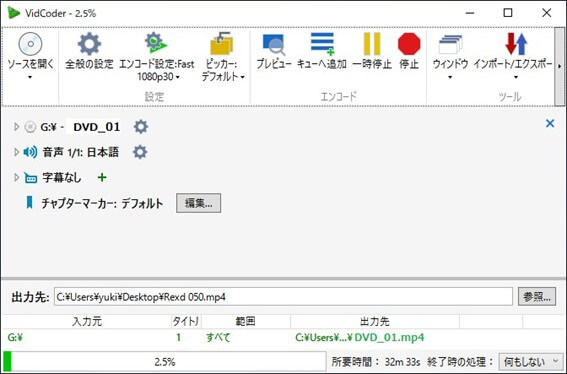This screenshot has height=374, width=567.
Task: Browse output location with 参照... button
Action: pyautogui.click(x=537, y=297)
